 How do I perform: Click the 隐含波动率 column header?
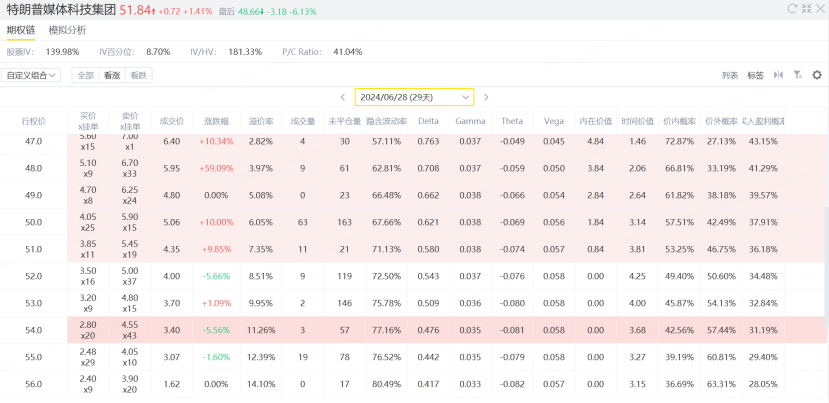coord(386,121)
